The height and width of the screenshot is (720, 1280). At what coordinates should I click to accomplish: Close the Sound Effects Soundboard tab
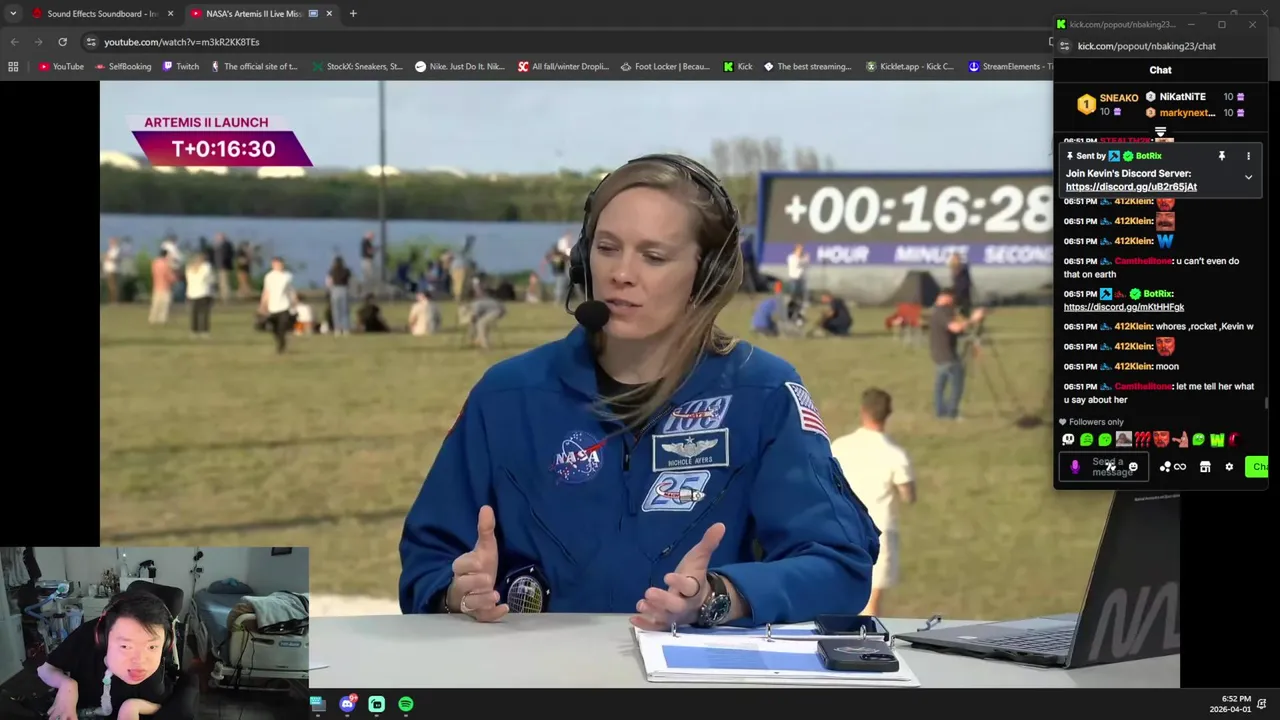170,14
